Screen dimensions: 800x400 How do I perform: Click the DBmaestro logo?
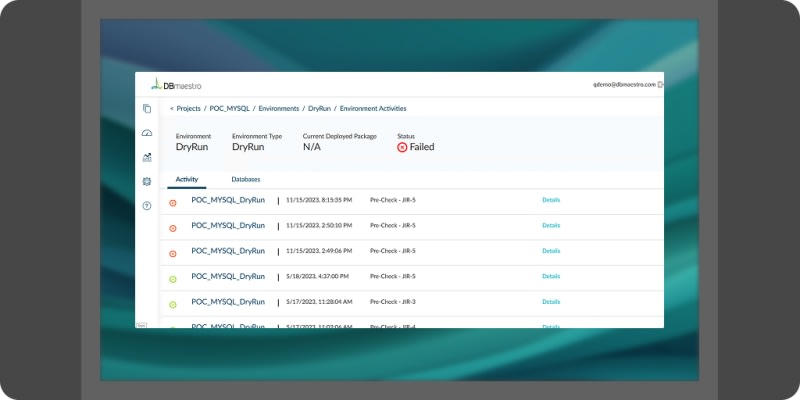point(177,85)
